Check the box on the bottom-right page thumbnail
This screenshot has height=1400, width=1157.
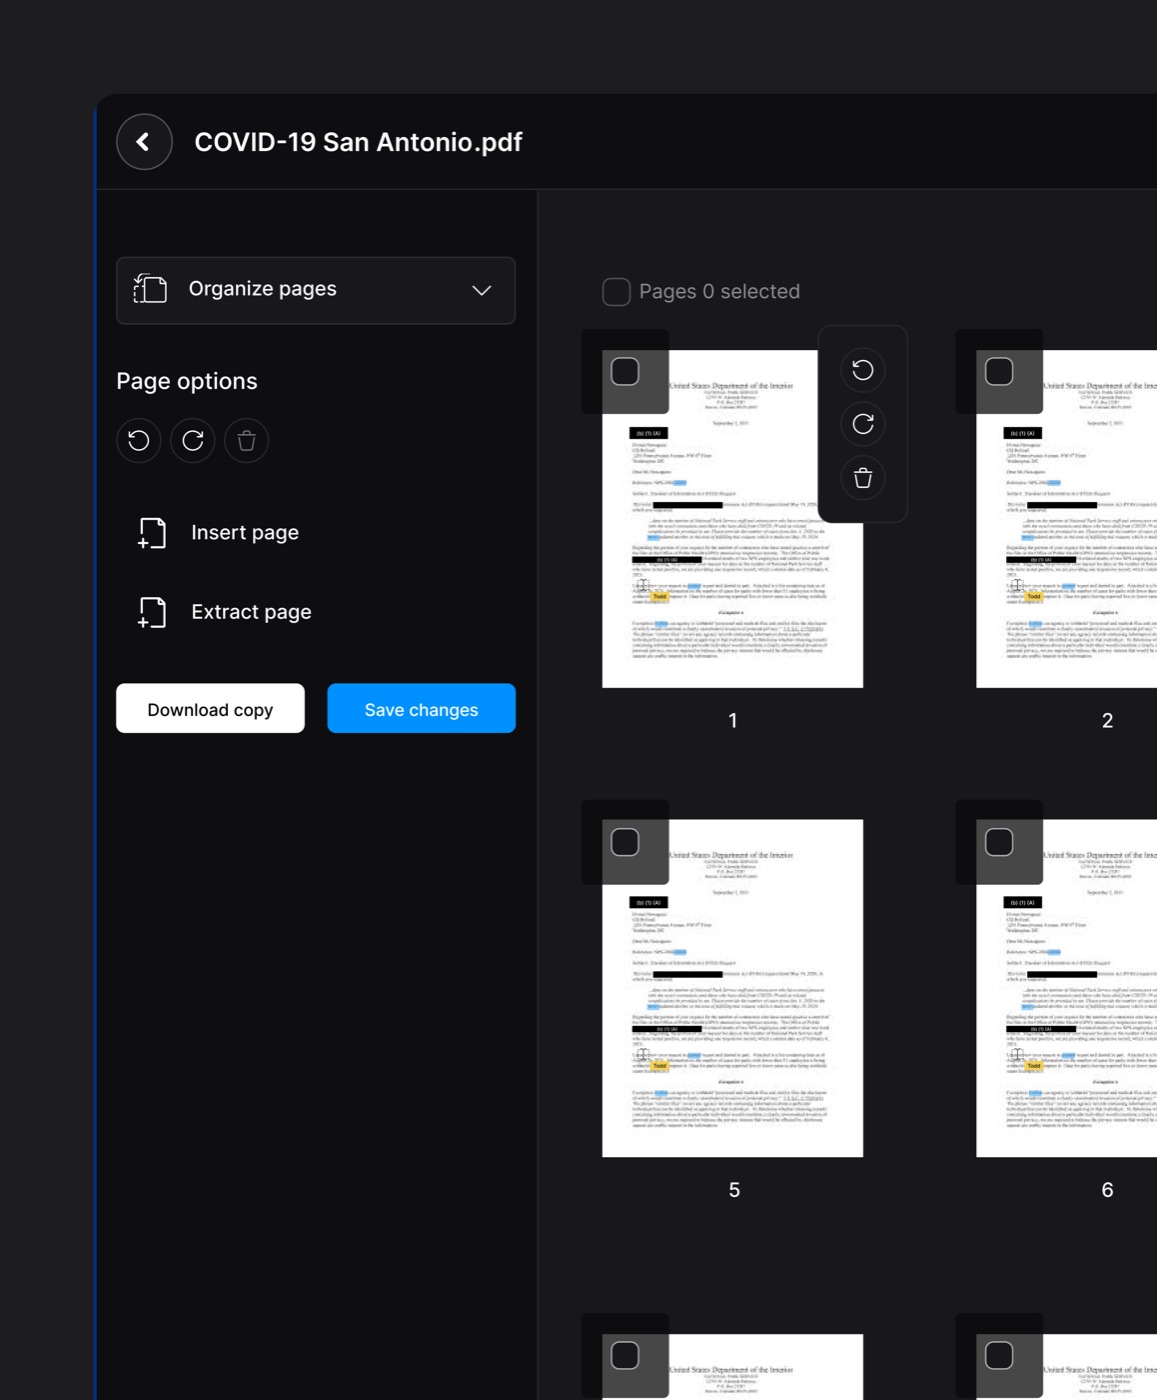999,1355
